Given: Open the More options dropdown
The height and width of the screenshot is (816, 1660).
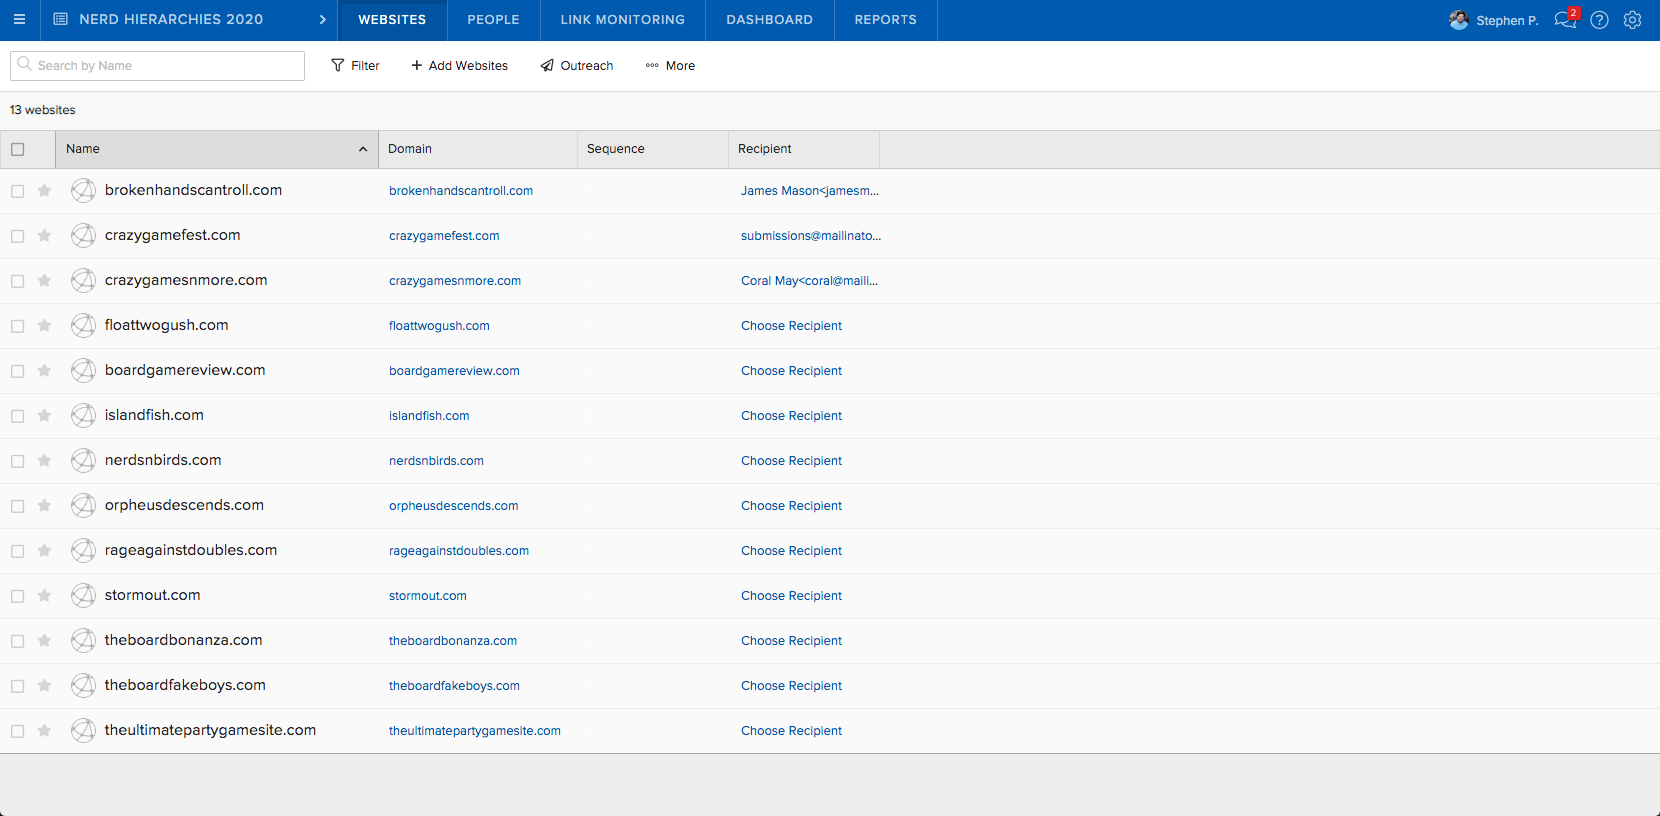Looking at the screenshot, I should click(670, 66).
